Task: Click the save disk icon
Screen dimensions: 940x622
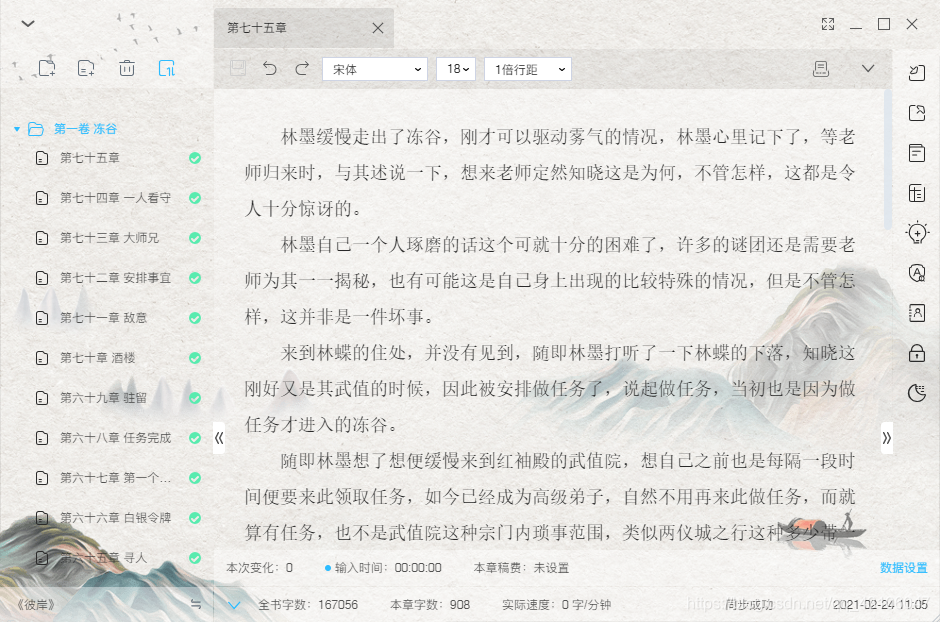Action: point(238,68)
